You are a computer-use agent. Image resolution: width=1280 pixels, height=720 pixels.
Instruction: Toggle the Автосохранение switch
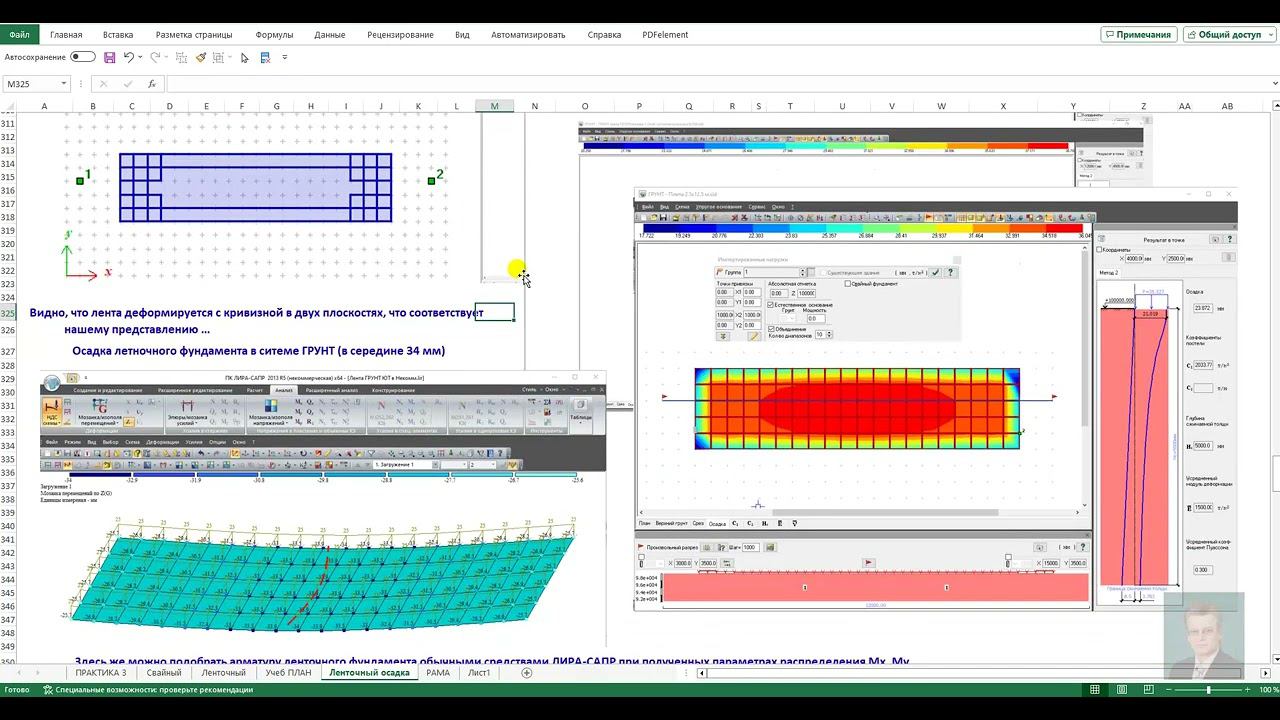point(83,57)
